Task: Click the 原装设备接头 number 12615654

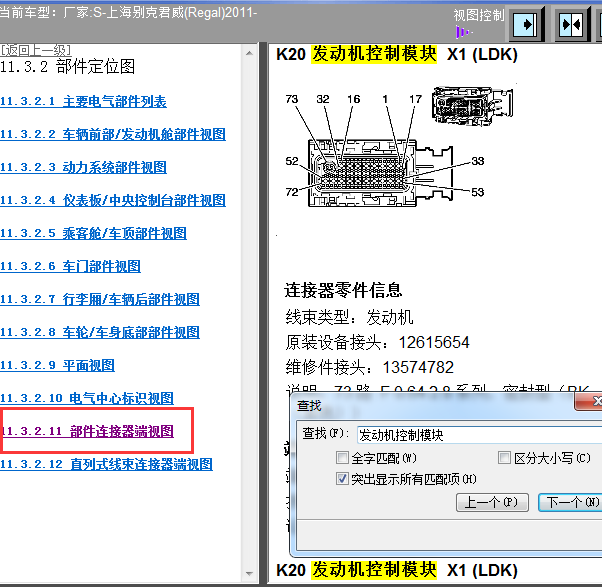Action: [434, 342]
